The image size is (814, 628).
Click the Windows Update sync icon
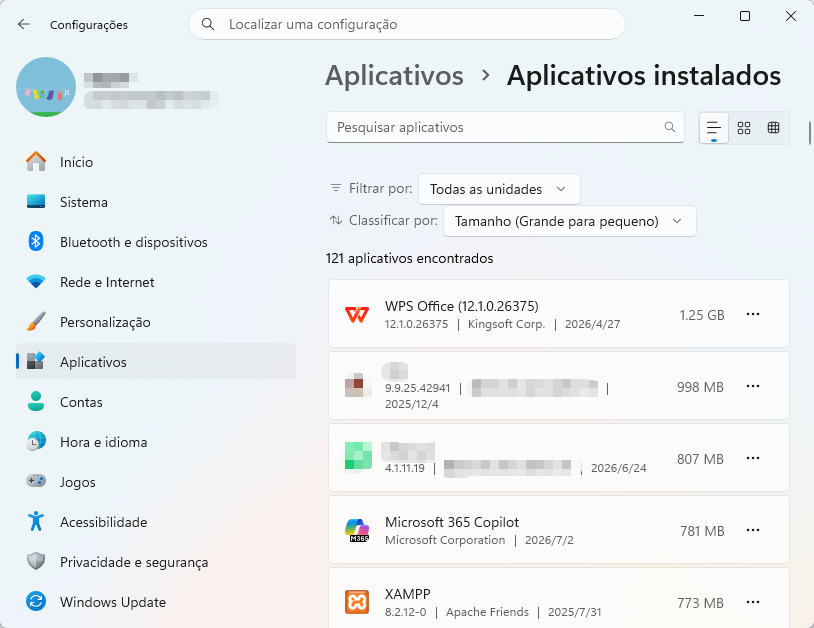click(36, 602)
